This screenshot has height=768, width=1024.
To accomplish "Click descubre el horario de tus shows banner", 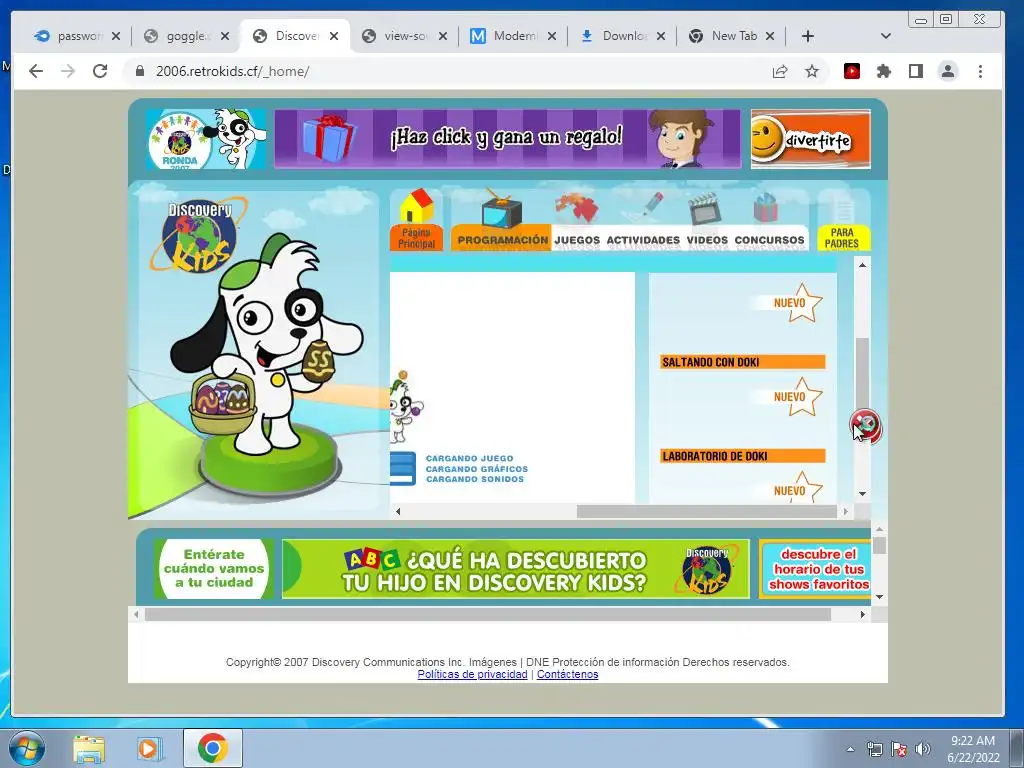I will point(815,569).
